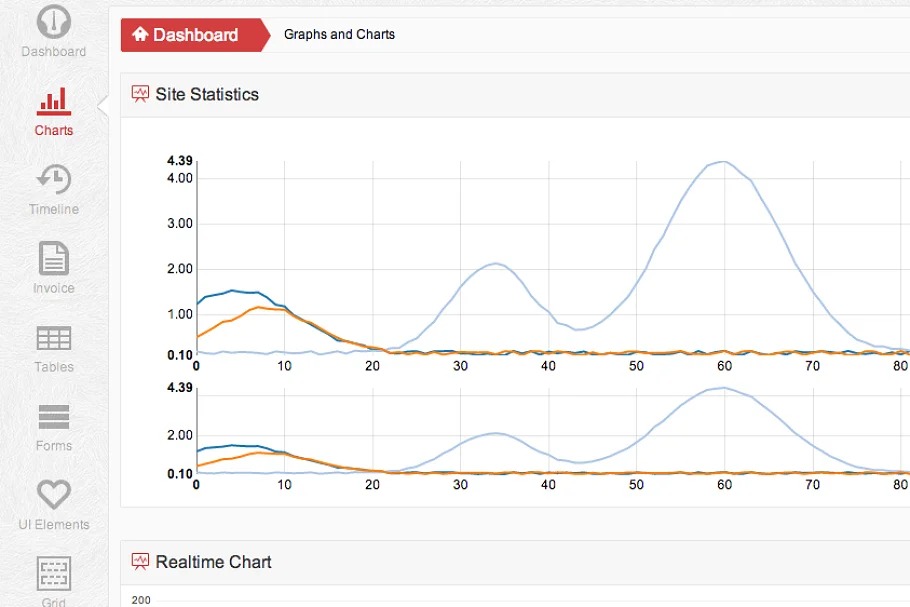
Task: Click the Site Statistics panel title
Action: point(207,95)
